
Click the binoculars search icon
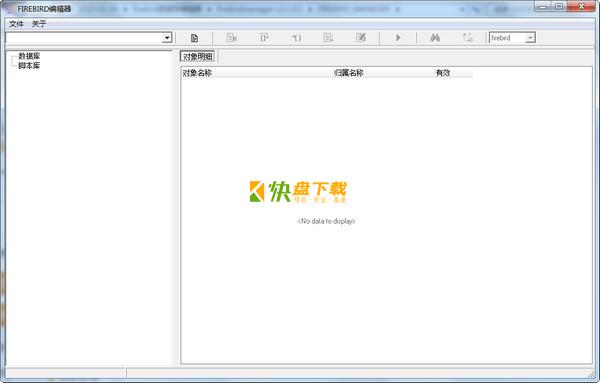pyautogui.click(x=435, y=38)
